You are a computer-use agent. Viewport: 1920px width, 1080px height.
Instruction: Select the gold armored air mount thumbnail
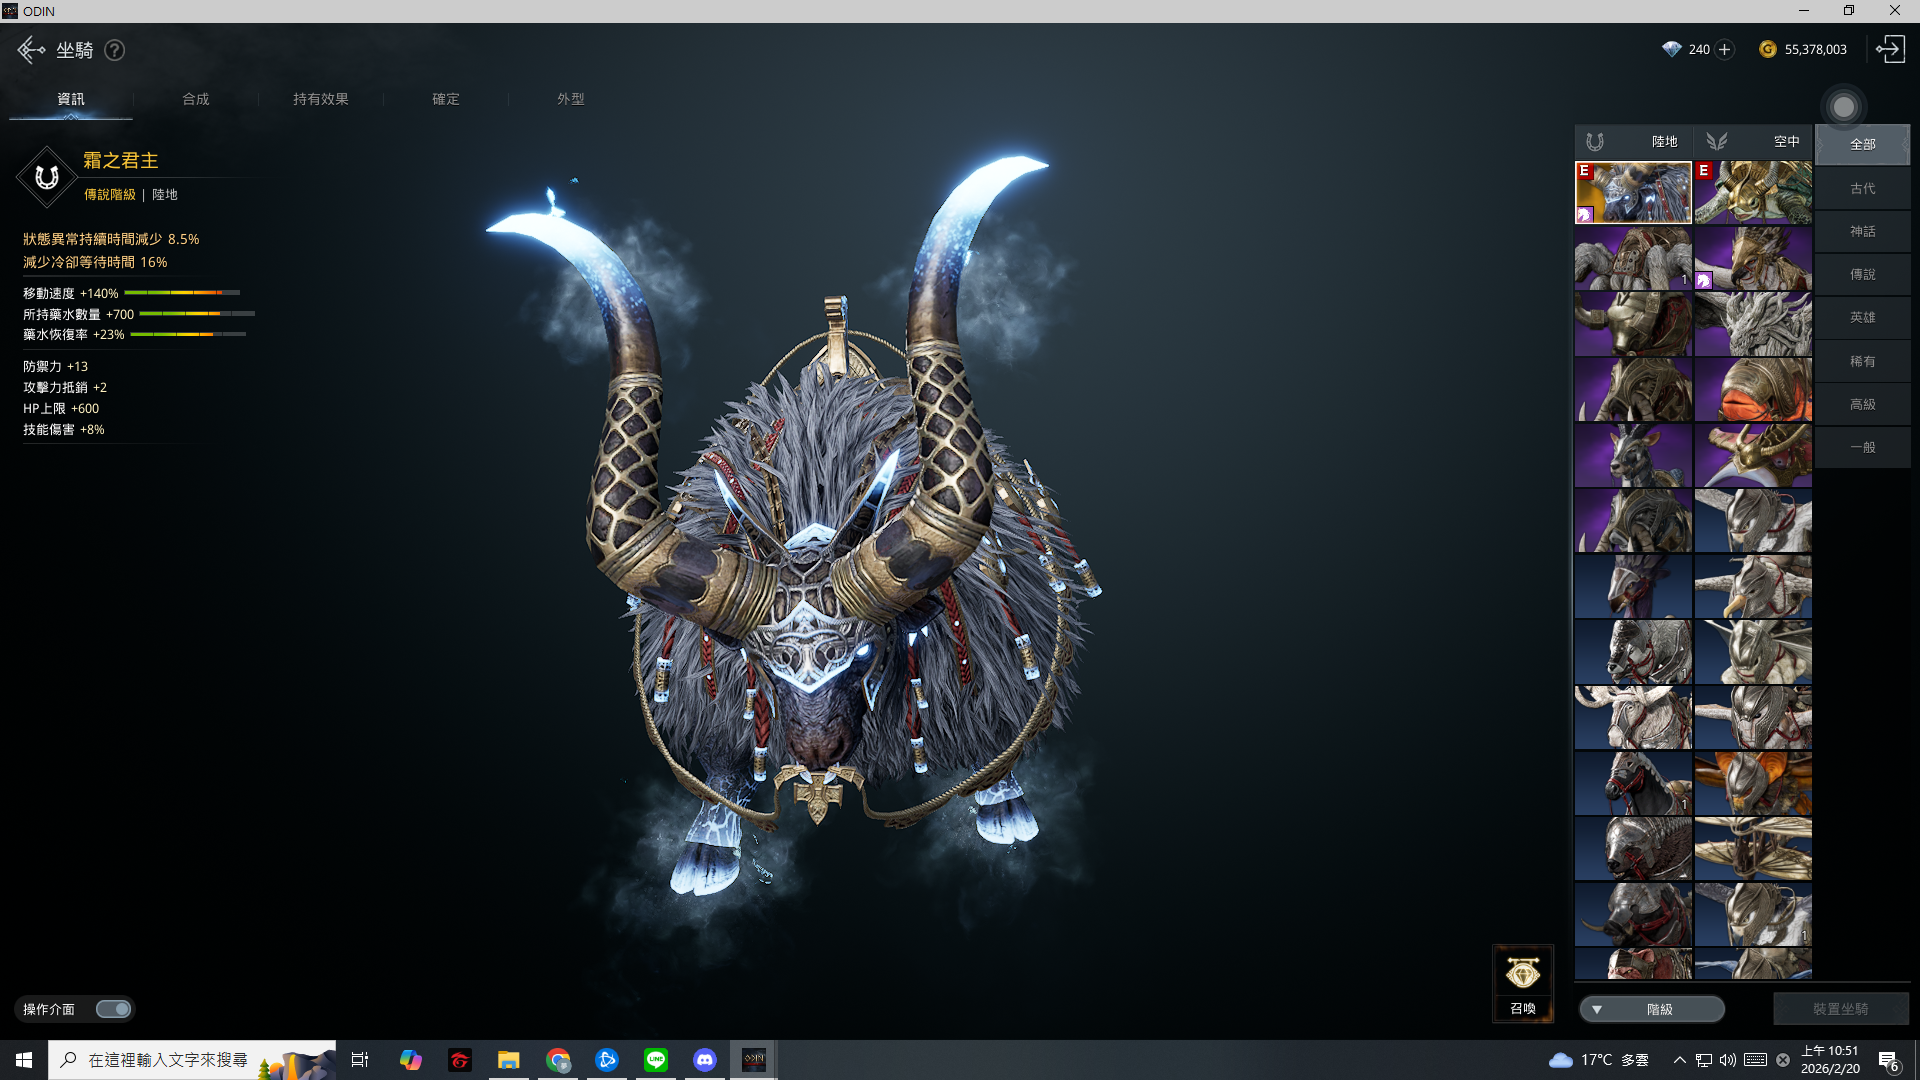tap(1753, 193)
